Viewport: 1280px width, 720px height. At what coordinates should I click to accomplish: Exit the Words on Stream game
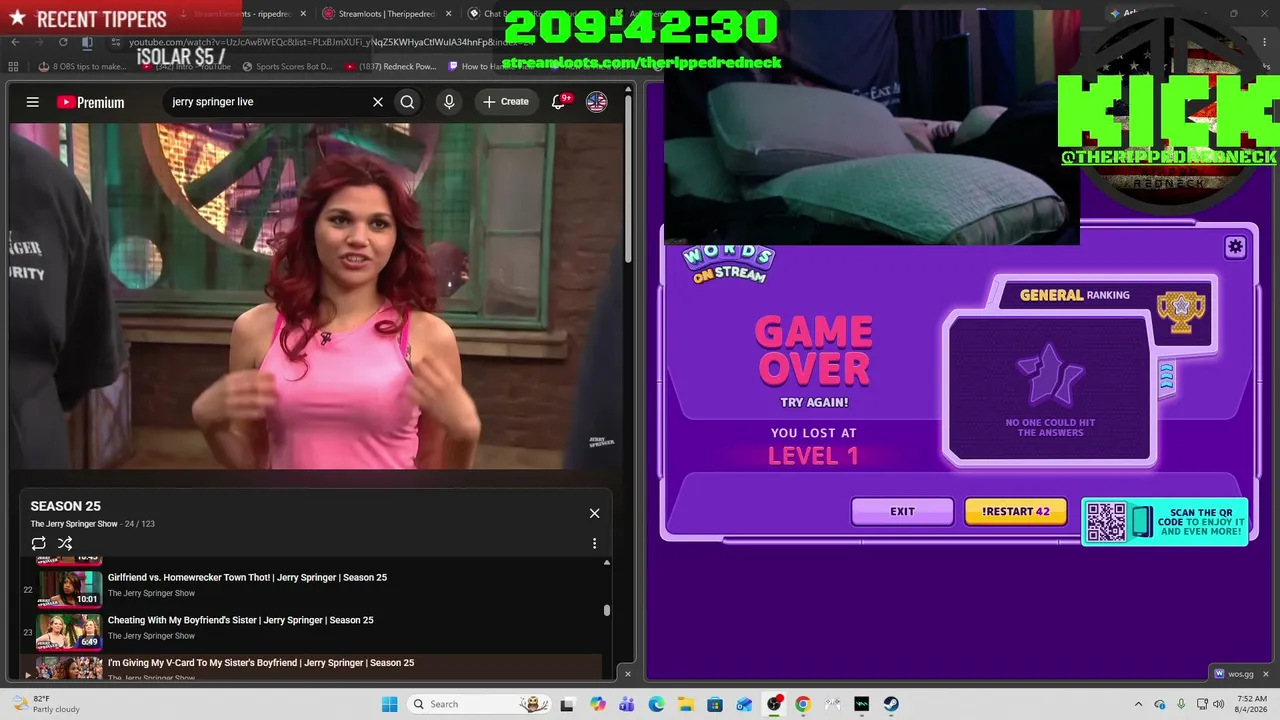[x=902, y=511]
